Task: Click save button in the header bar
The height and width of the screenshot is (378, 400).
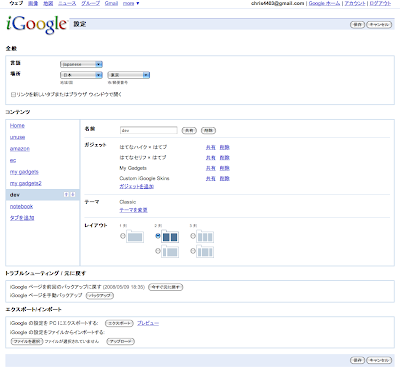Action: (357, 25)
